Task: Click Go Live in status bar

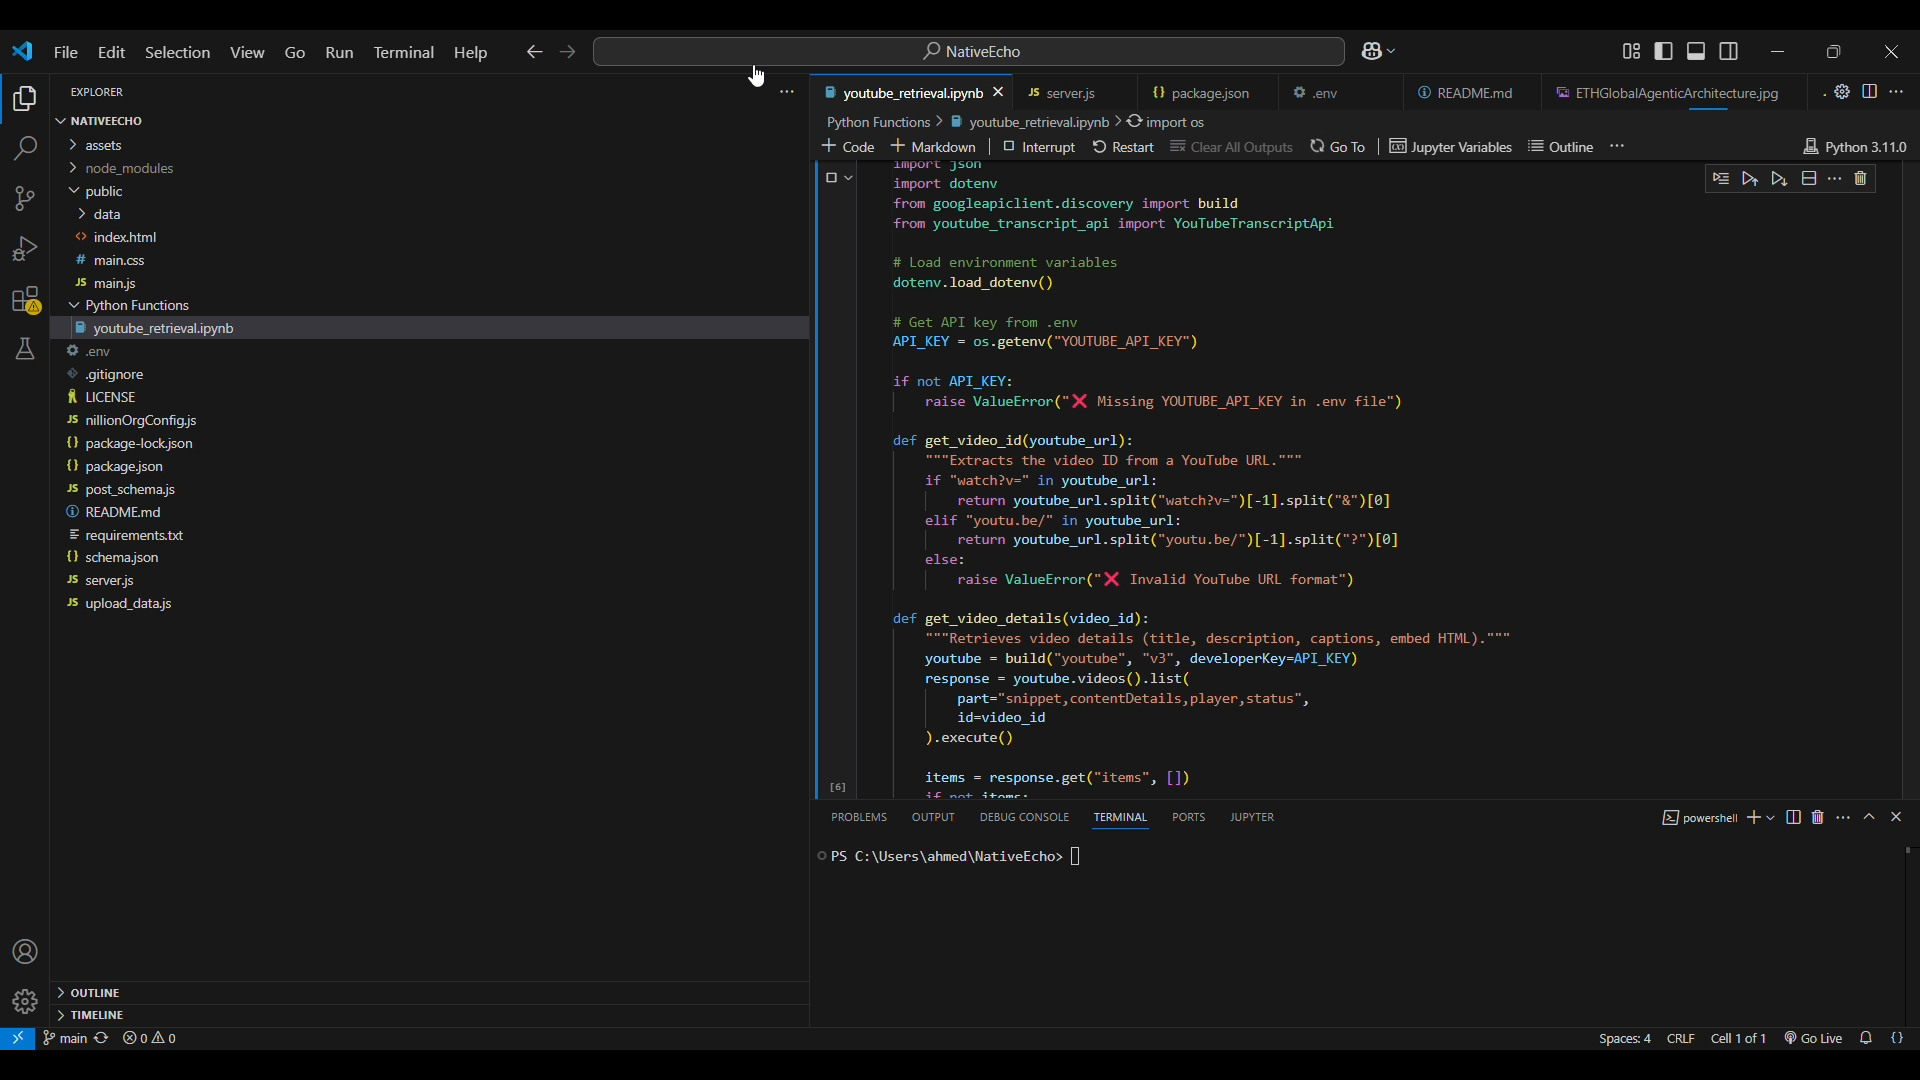Action: pyautogui.click(x=1813, y=1039)
